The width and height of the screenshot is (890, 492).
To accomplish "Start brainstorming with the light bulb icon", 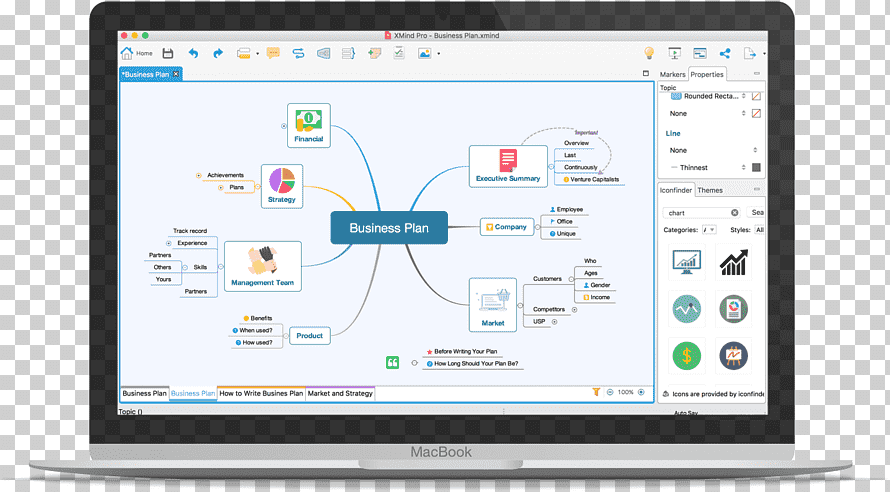I will (649, 53).
